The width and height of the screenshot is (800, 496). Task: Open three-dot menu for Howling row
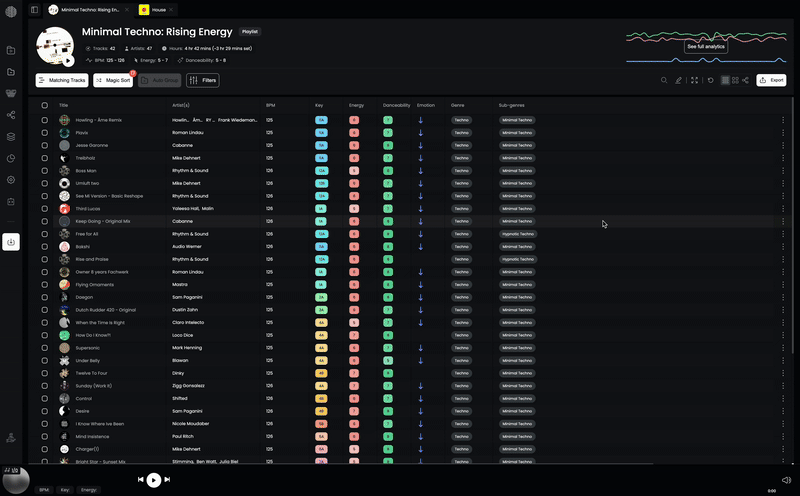coord(783,120)
